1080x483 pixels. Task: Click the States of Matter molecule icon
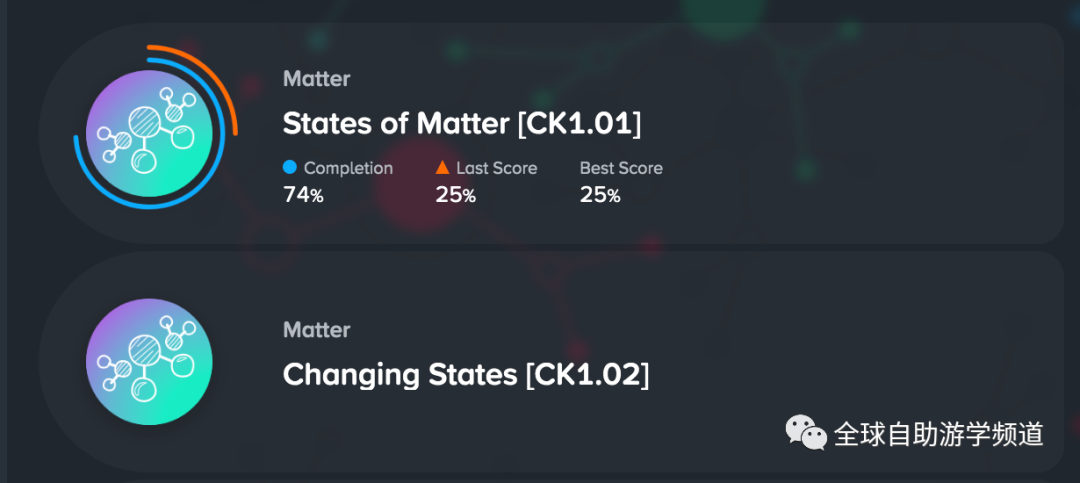point(149,133)
